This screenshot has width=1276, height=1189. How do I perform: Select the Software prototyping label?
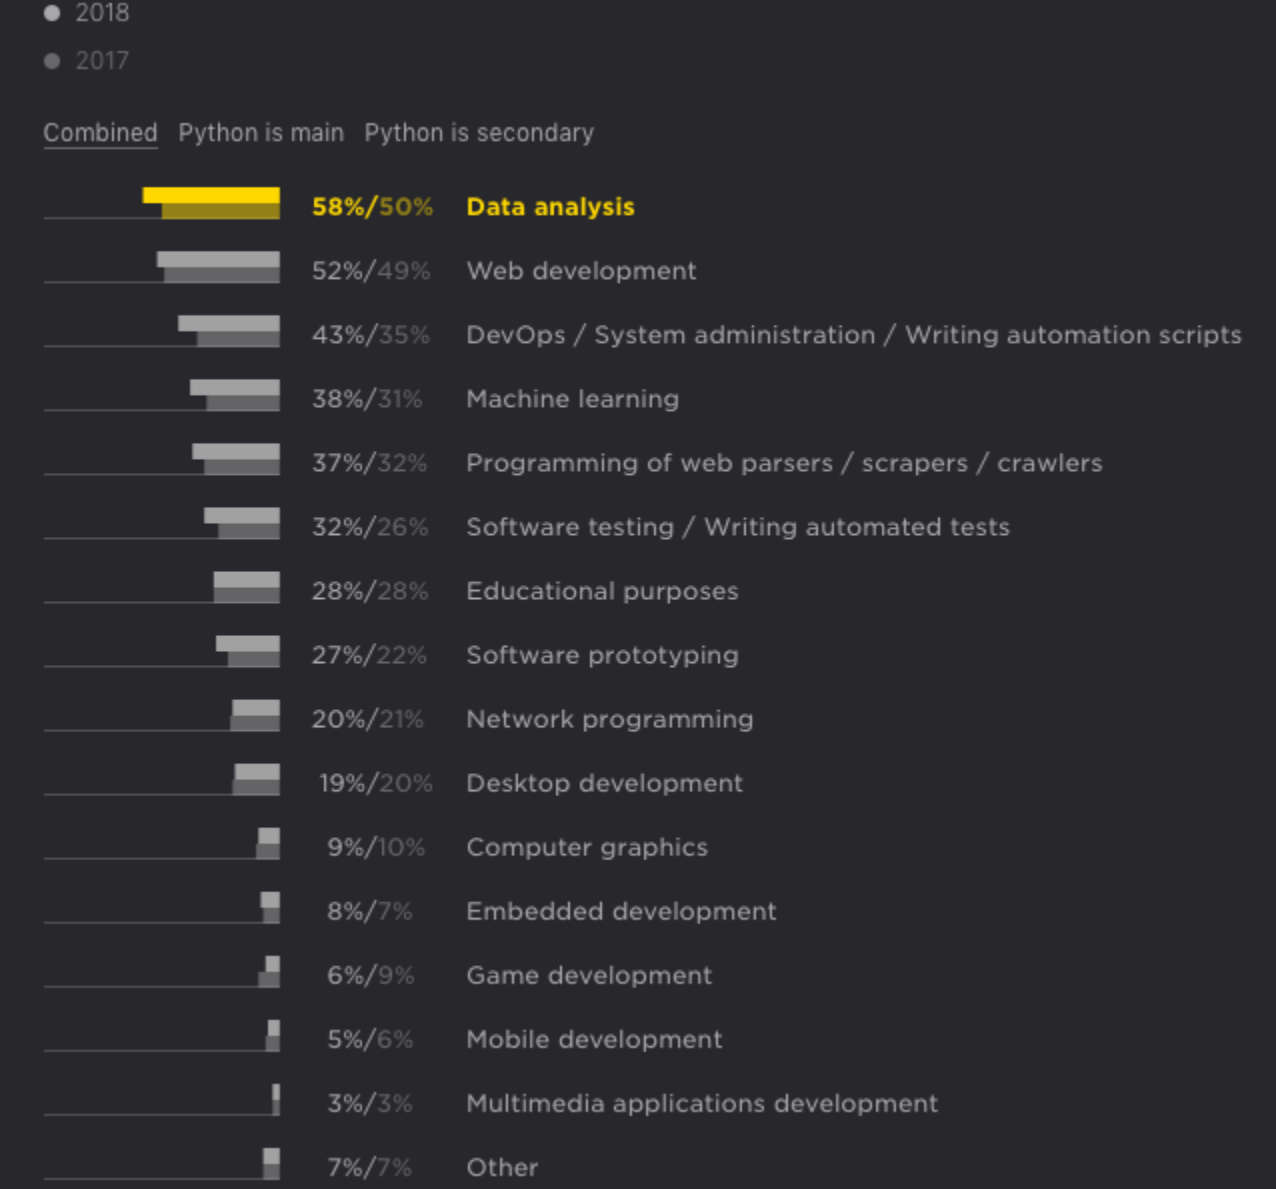[x=602, y=655]
